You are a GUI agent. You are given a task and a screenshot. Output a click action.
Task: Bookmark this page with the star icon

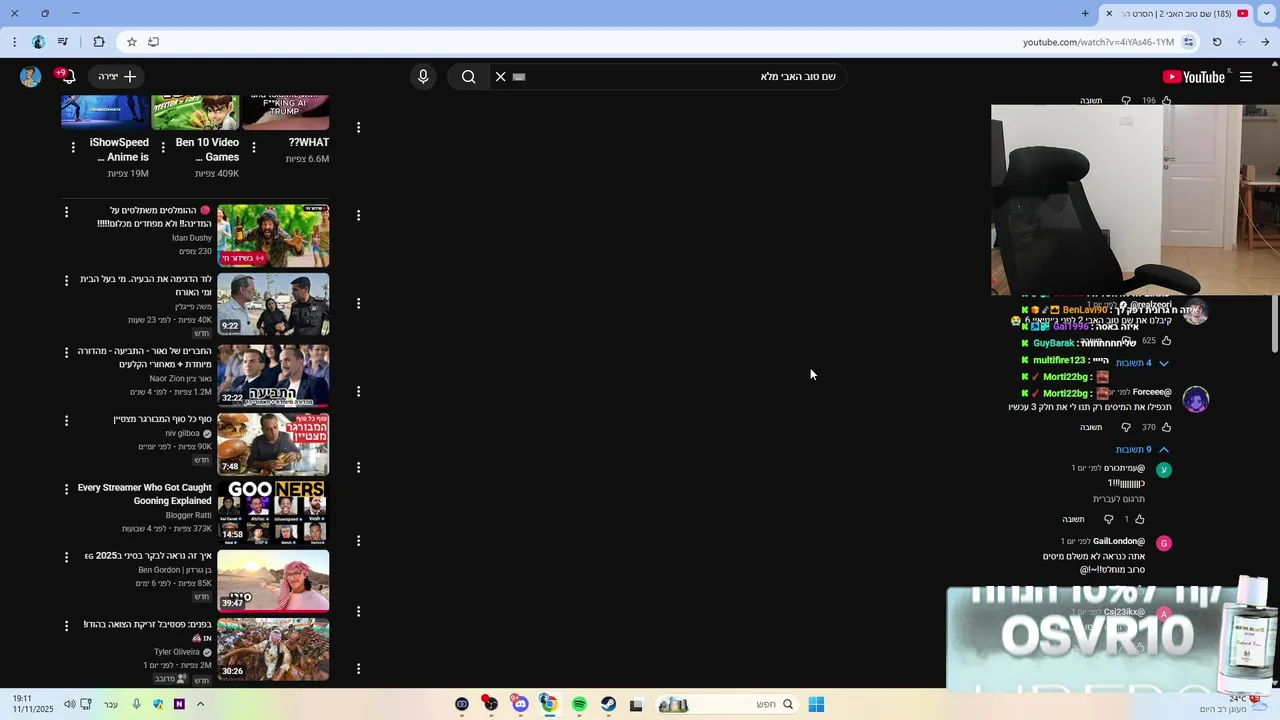[x=131, y=42]
